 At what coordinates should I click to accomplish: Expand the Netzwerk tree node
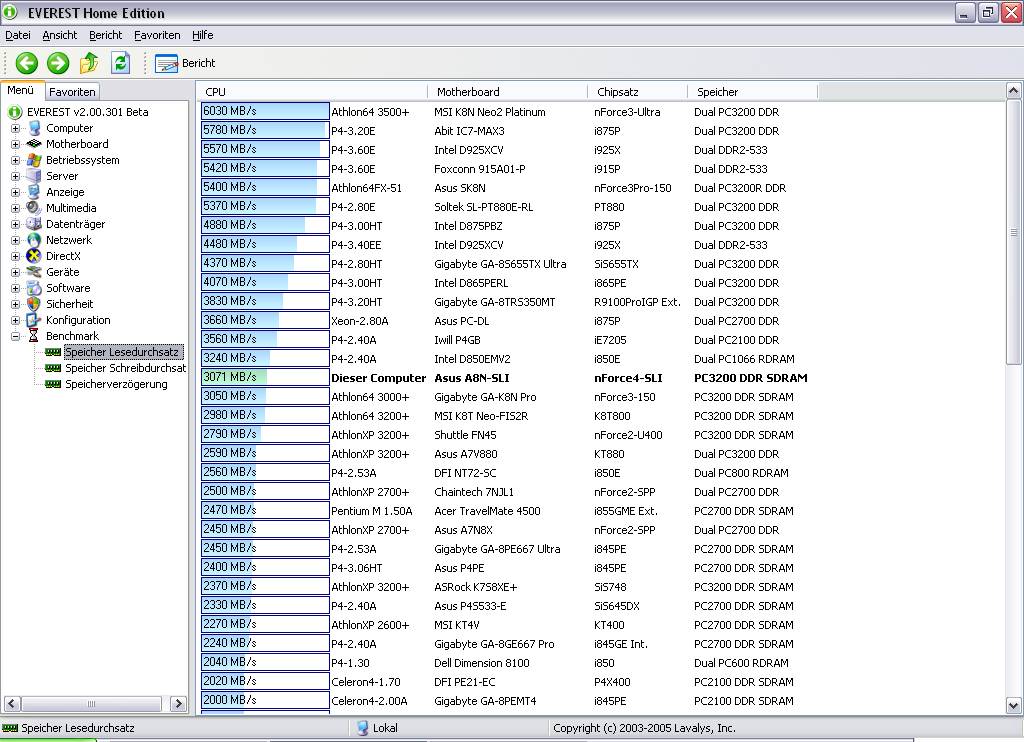(x=16, y=240)
